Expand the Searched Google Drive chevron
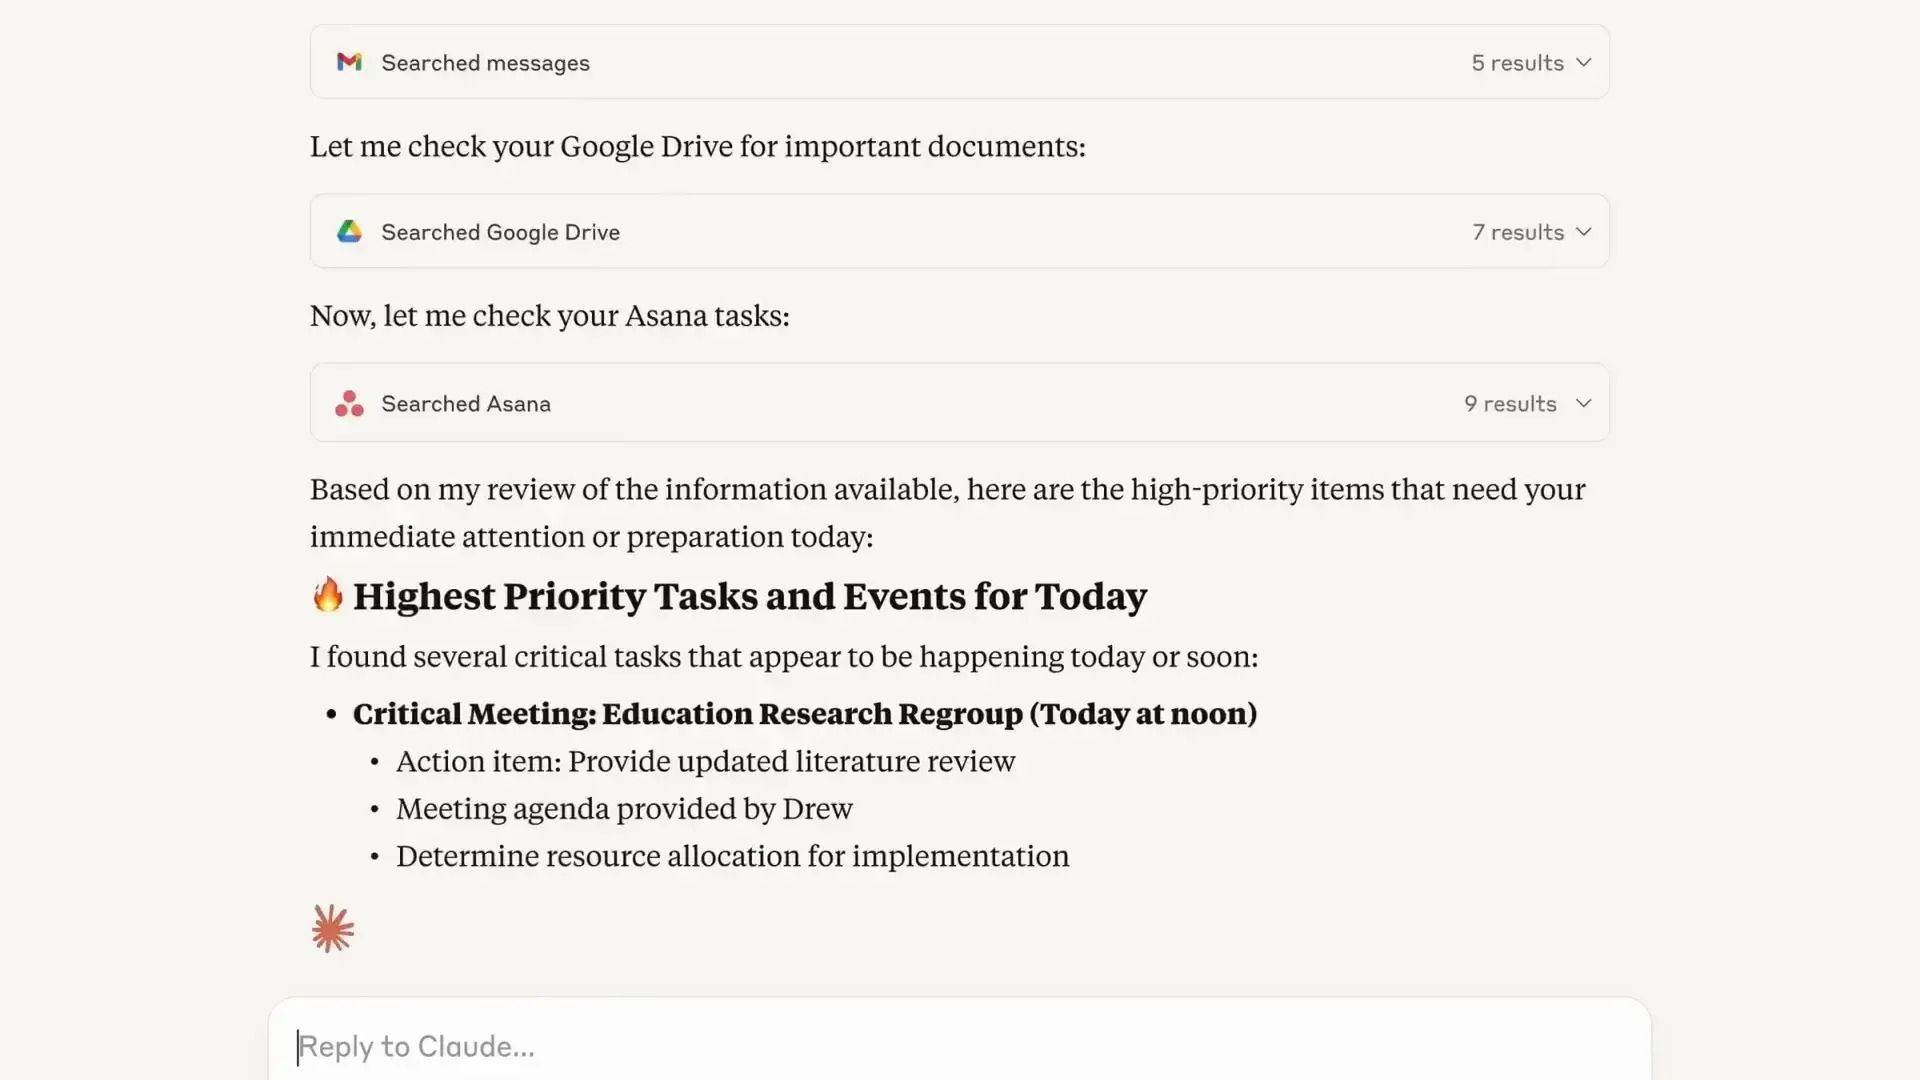The width and height of the screenshot is (1920, 1080). click(1583, 232)
